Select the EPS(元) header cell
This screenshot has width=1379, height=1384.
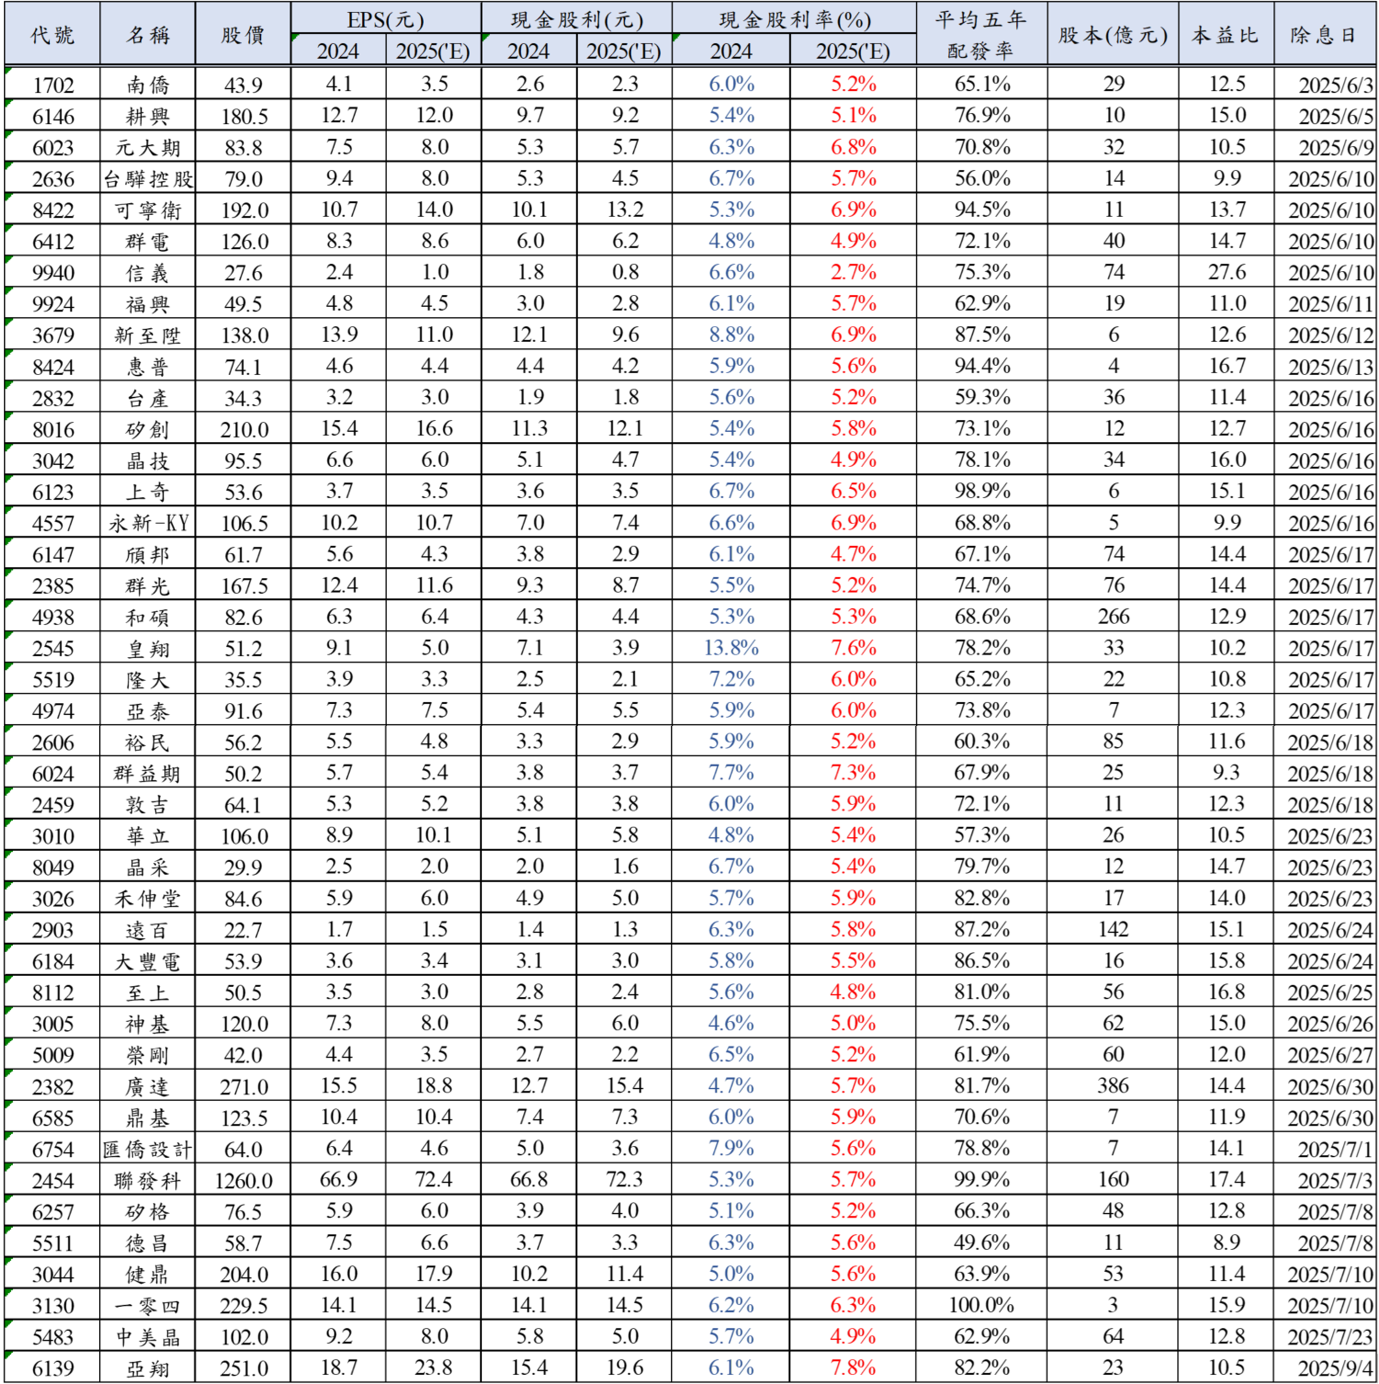point(386,19)
